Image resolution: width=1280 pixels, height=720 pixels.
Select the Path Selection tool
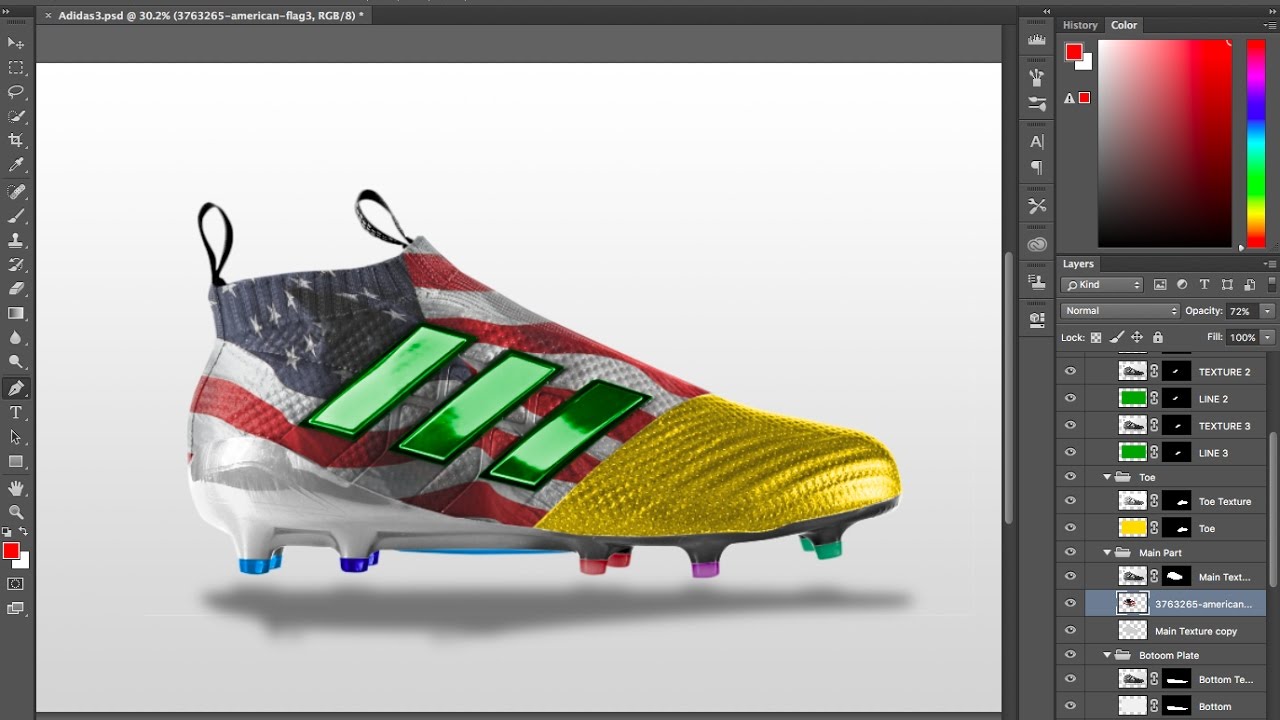pyautogui.click(x=16, y=437)
